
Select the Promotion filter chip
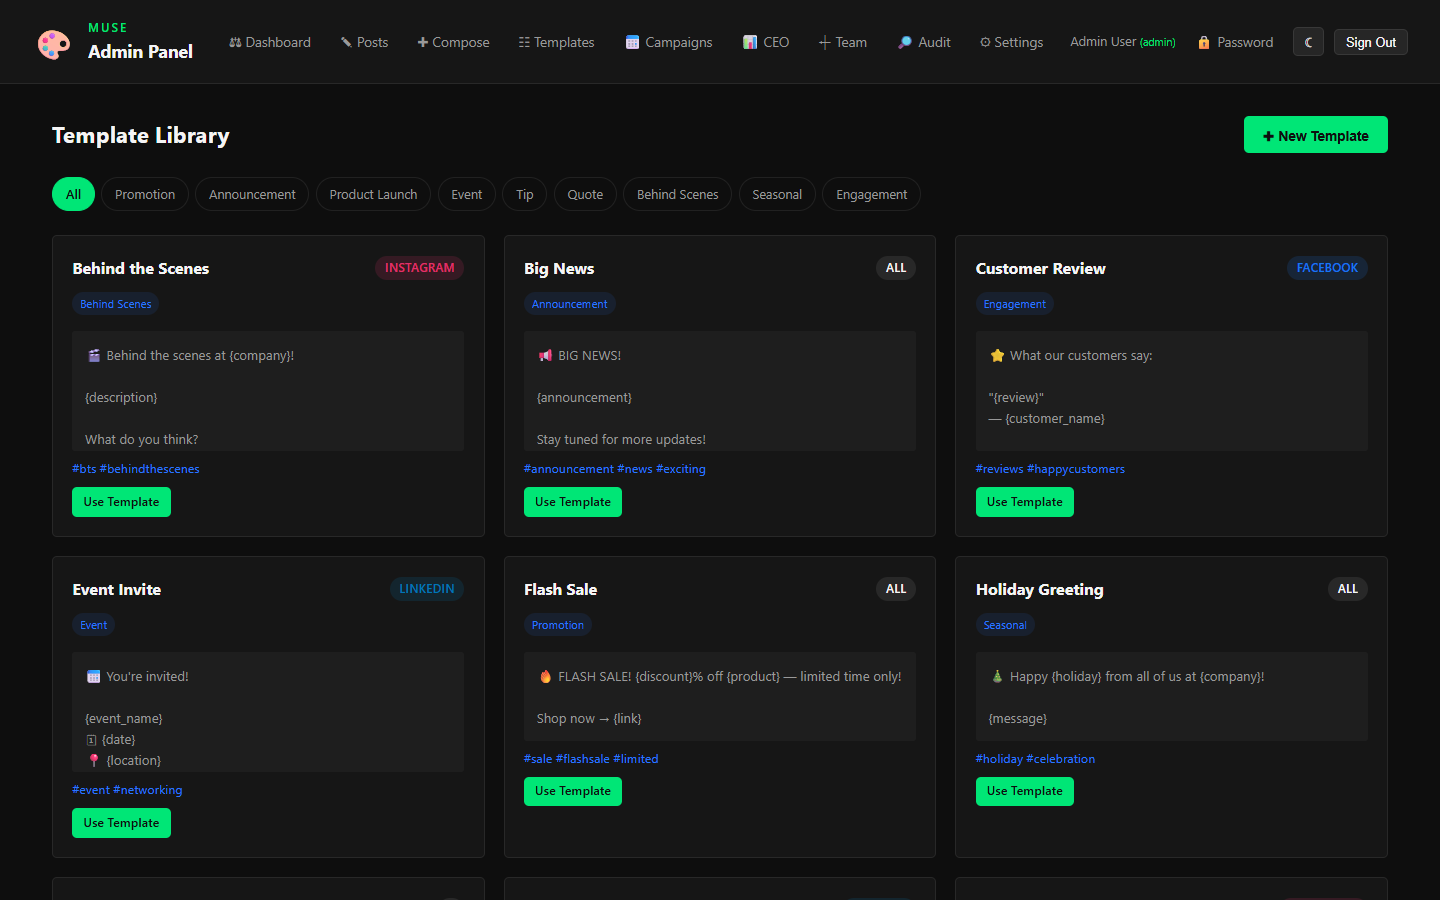tap(144, 194)
